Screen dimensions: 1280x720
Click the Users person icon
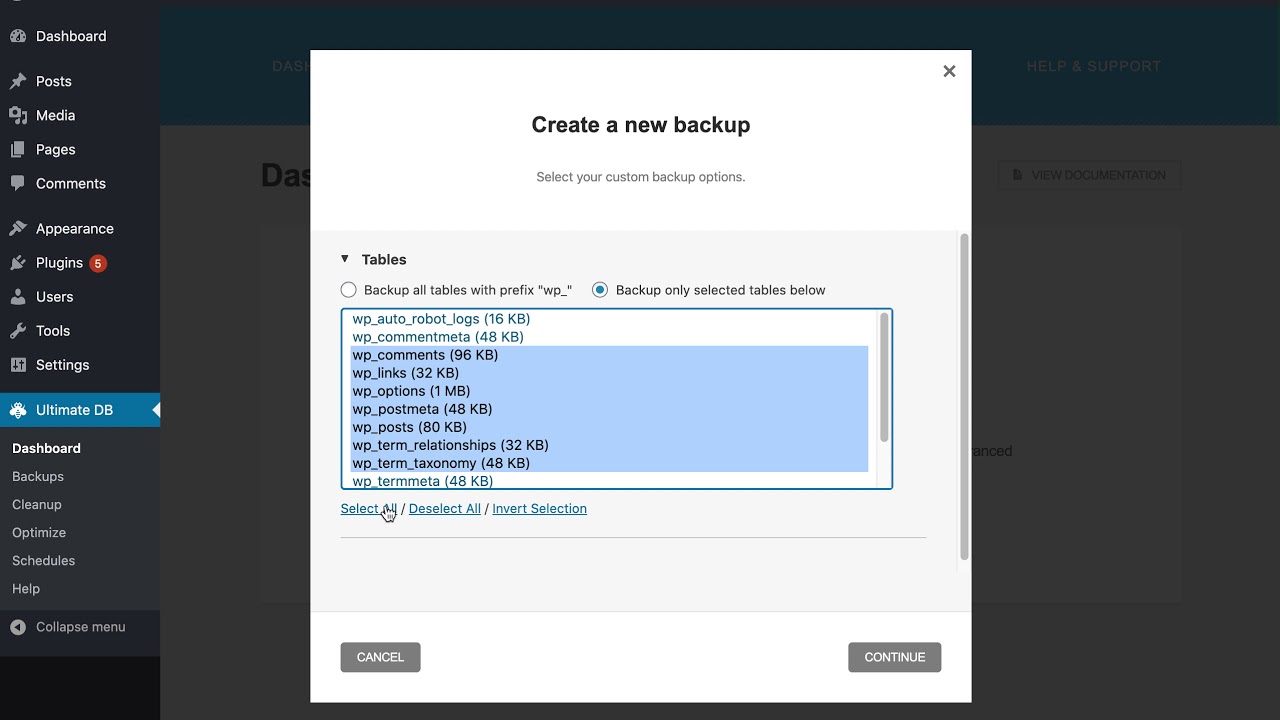tap(18, 296)
